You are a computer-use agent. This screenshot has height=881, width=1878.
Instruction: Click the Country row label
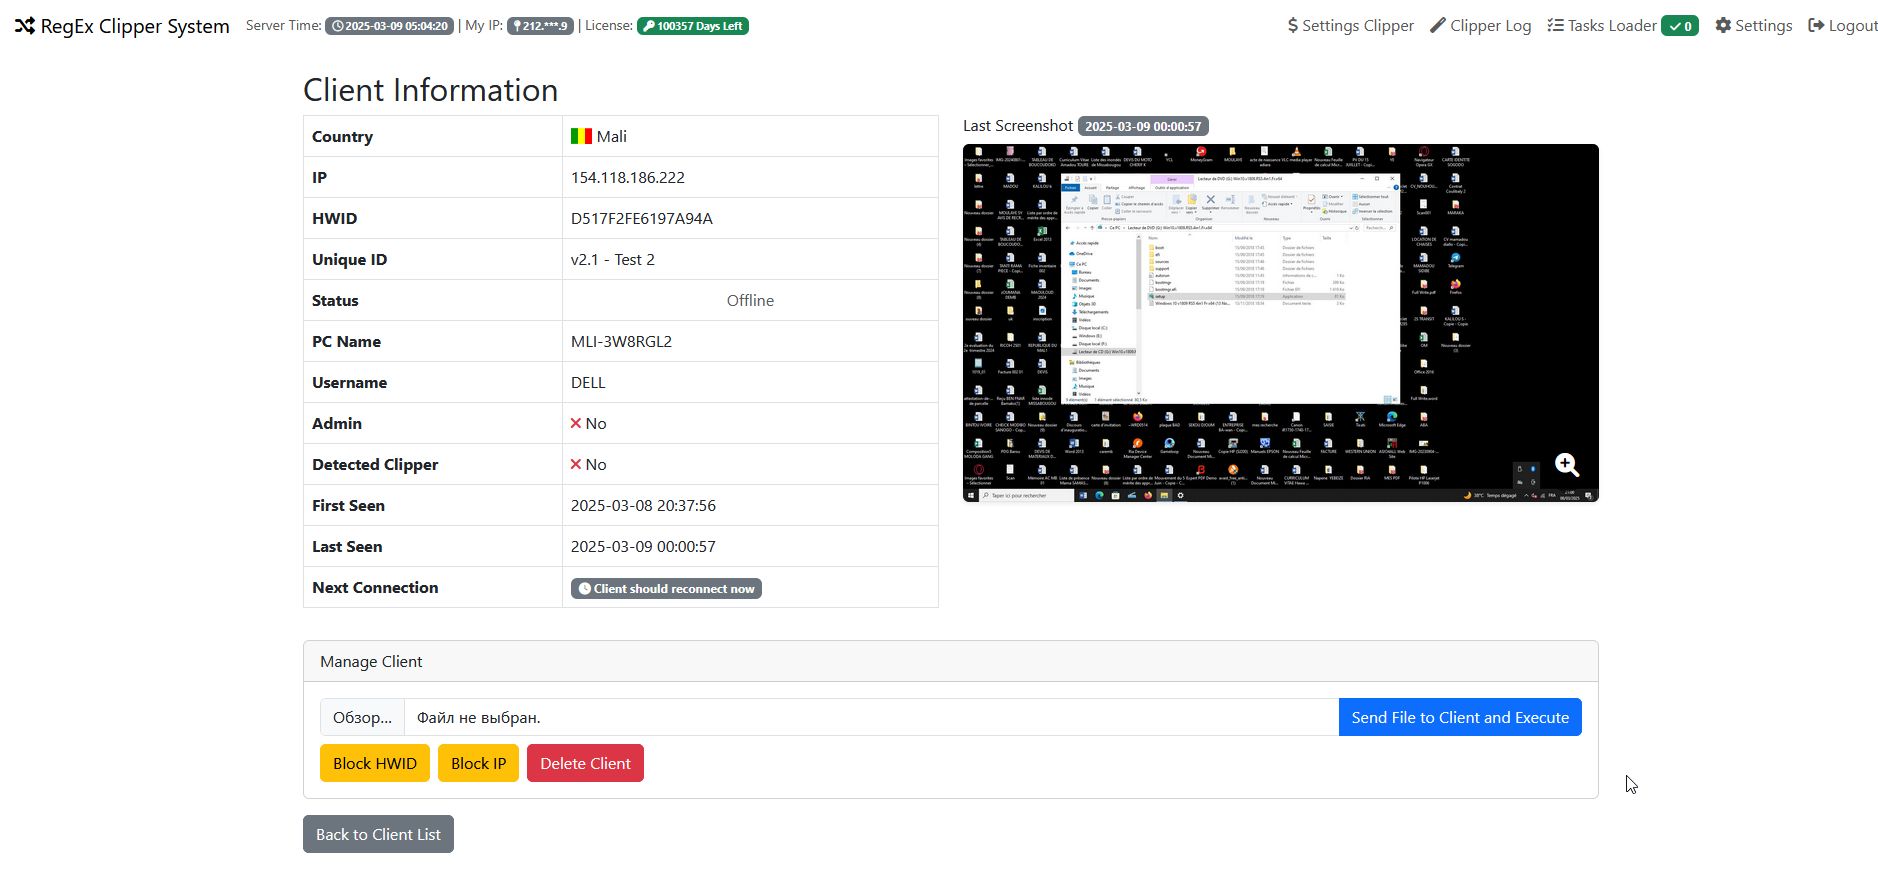[342, 136]
